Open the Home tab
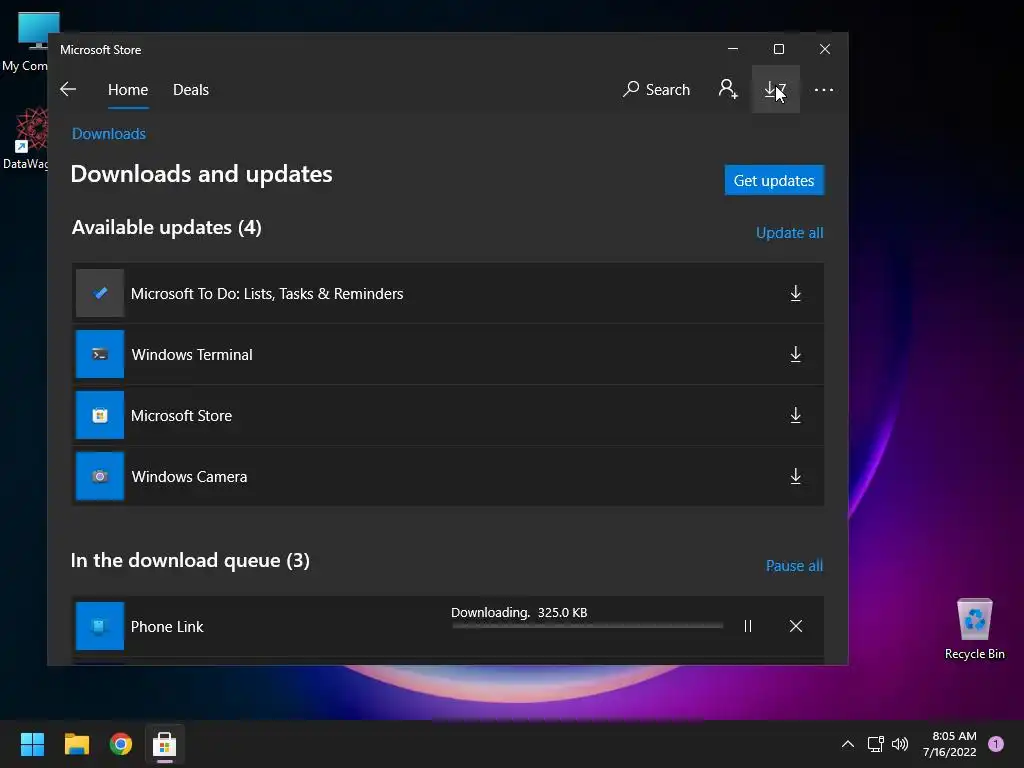 coord(128,89)
